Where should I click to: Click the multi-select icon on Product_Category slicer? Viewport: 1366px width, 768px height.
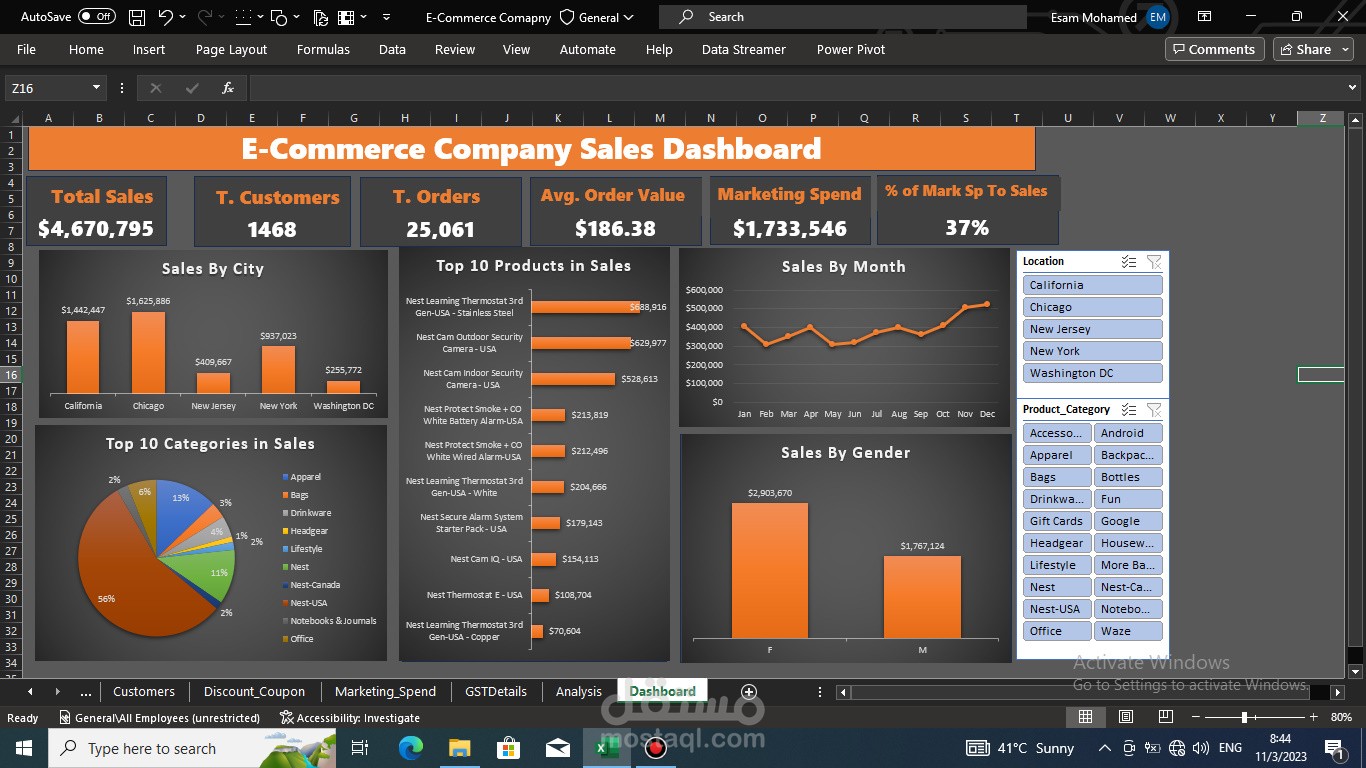pos(1128,410)
